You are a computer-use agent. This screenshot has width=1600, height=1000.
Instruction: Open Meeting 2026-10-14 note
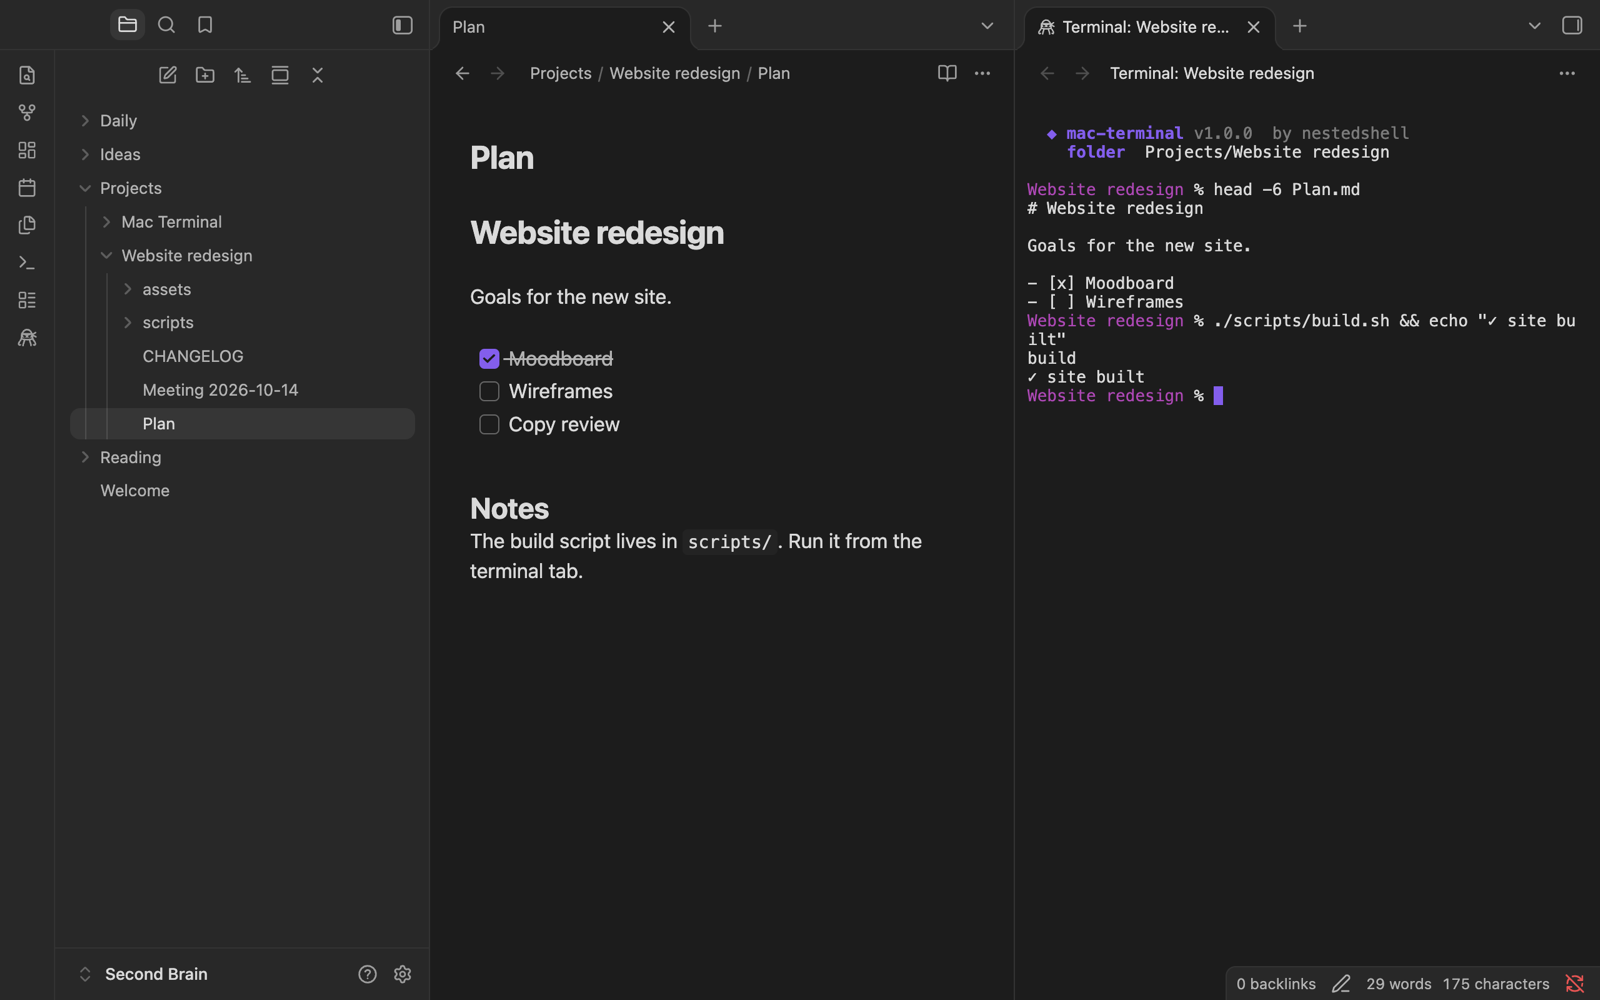coord(220,390)
